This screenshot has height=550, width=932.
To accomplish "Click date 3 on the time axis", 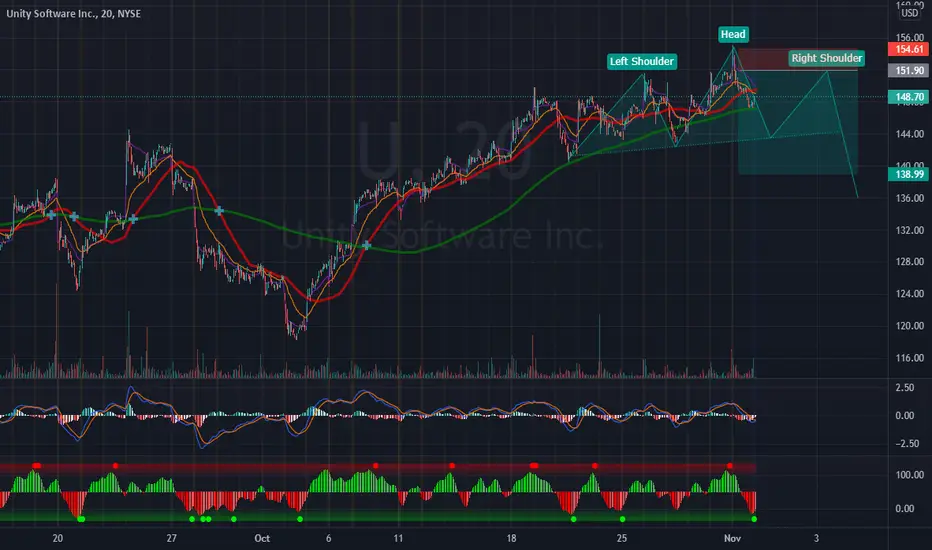I will [816, 538].
